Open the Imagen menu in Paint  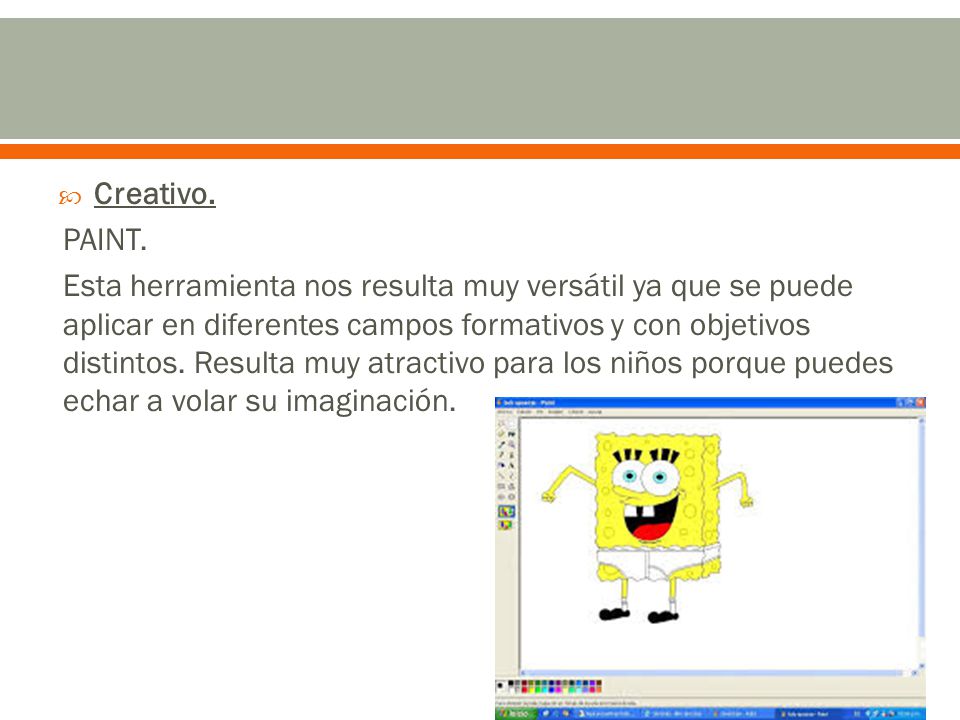point(556,411)
